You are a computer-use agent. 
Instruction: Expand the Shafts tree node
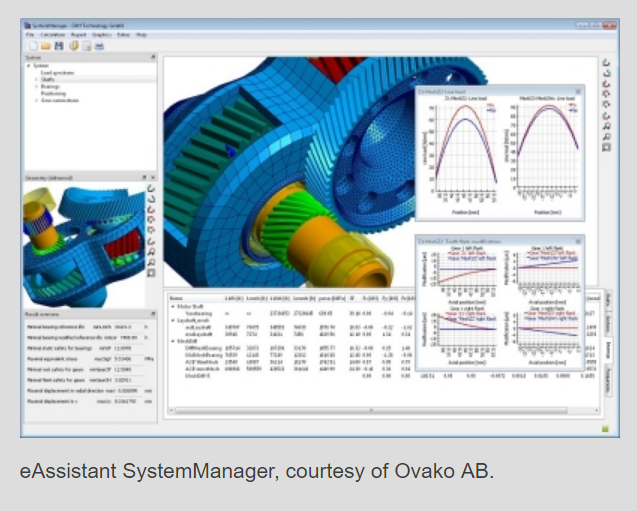36,80
